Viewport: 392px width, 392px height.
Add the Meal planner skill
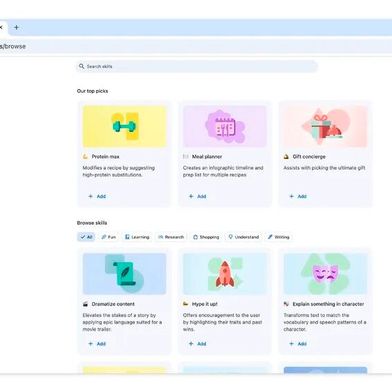click(197, 196)
